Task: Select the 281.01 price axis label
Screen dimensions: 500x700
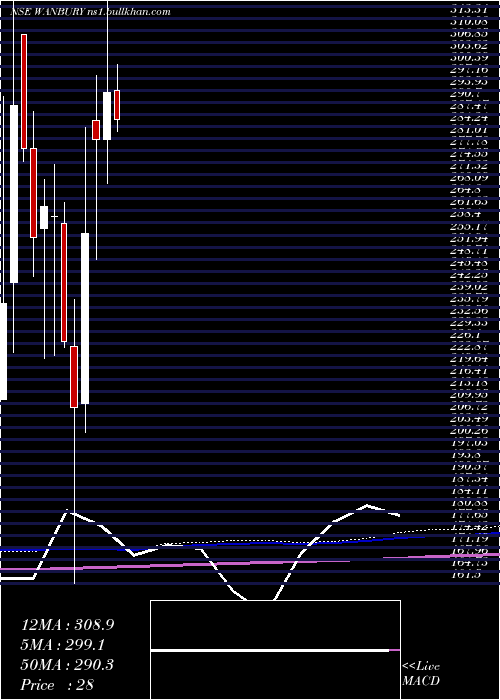Action: click(x=470, y=129)
